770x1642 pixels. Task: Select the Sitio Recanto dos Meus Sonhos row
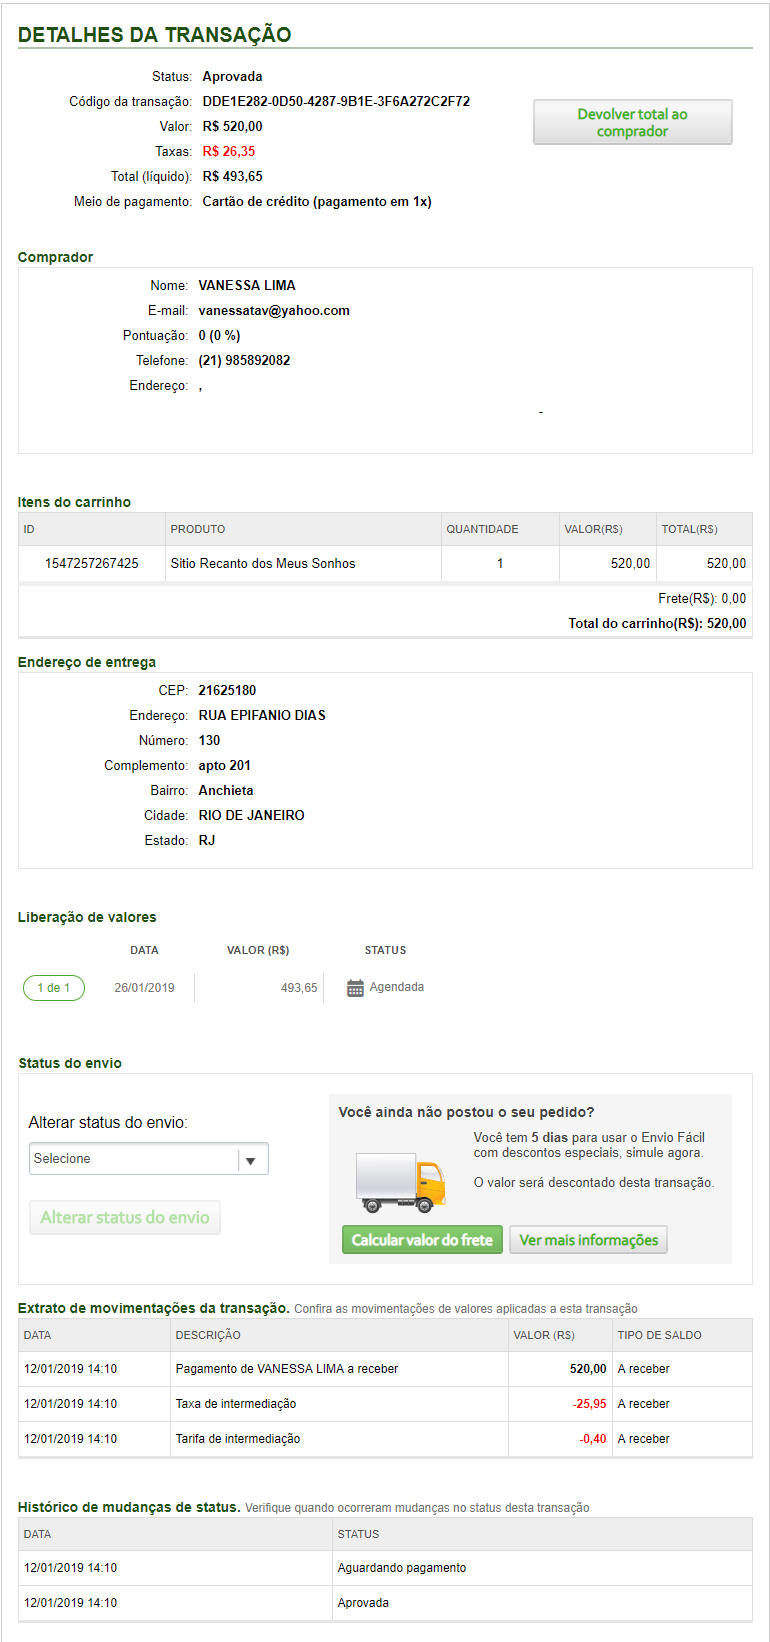(263, 564)
